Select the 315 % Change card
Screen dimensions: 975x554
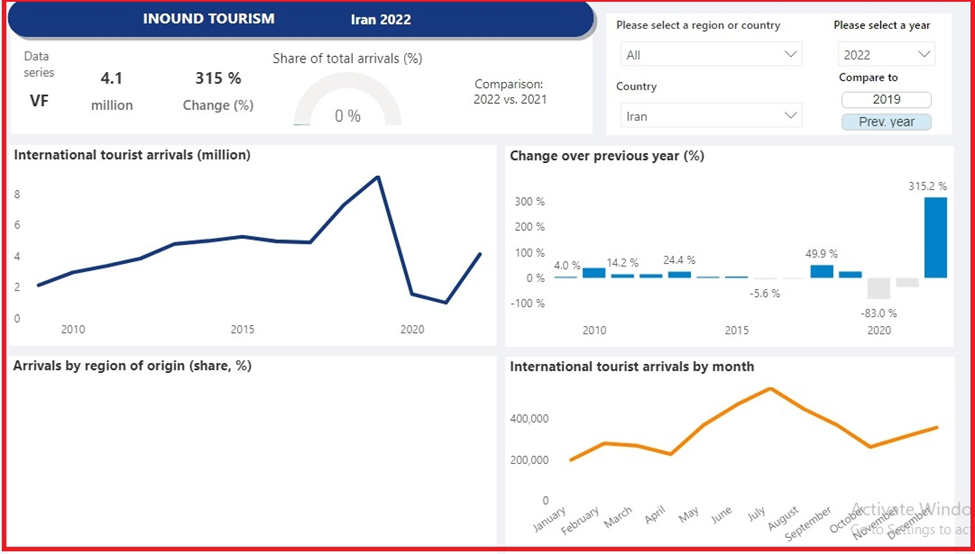pos(217,89)
